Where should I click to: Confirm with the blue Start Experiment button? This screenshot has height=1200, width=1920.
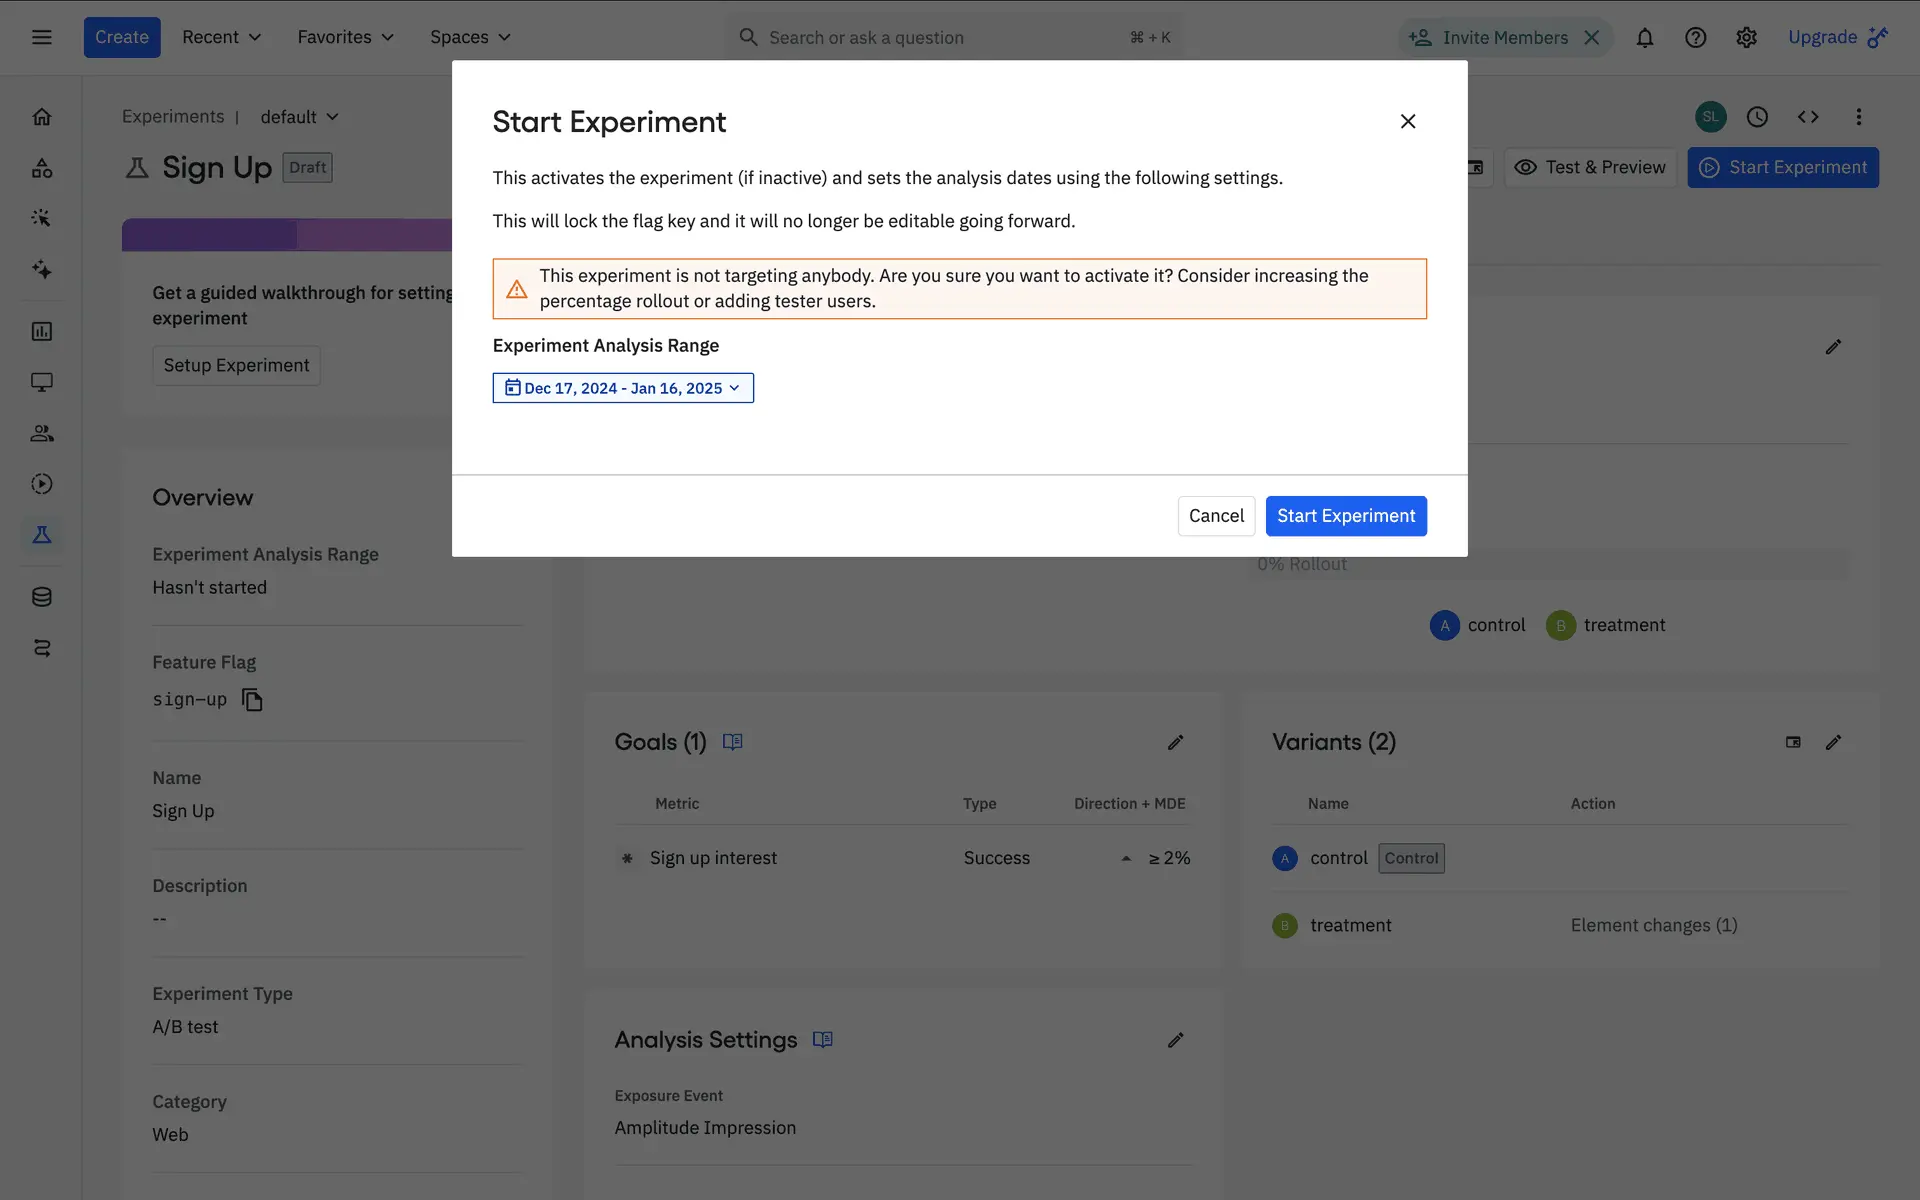[1345, 516]
